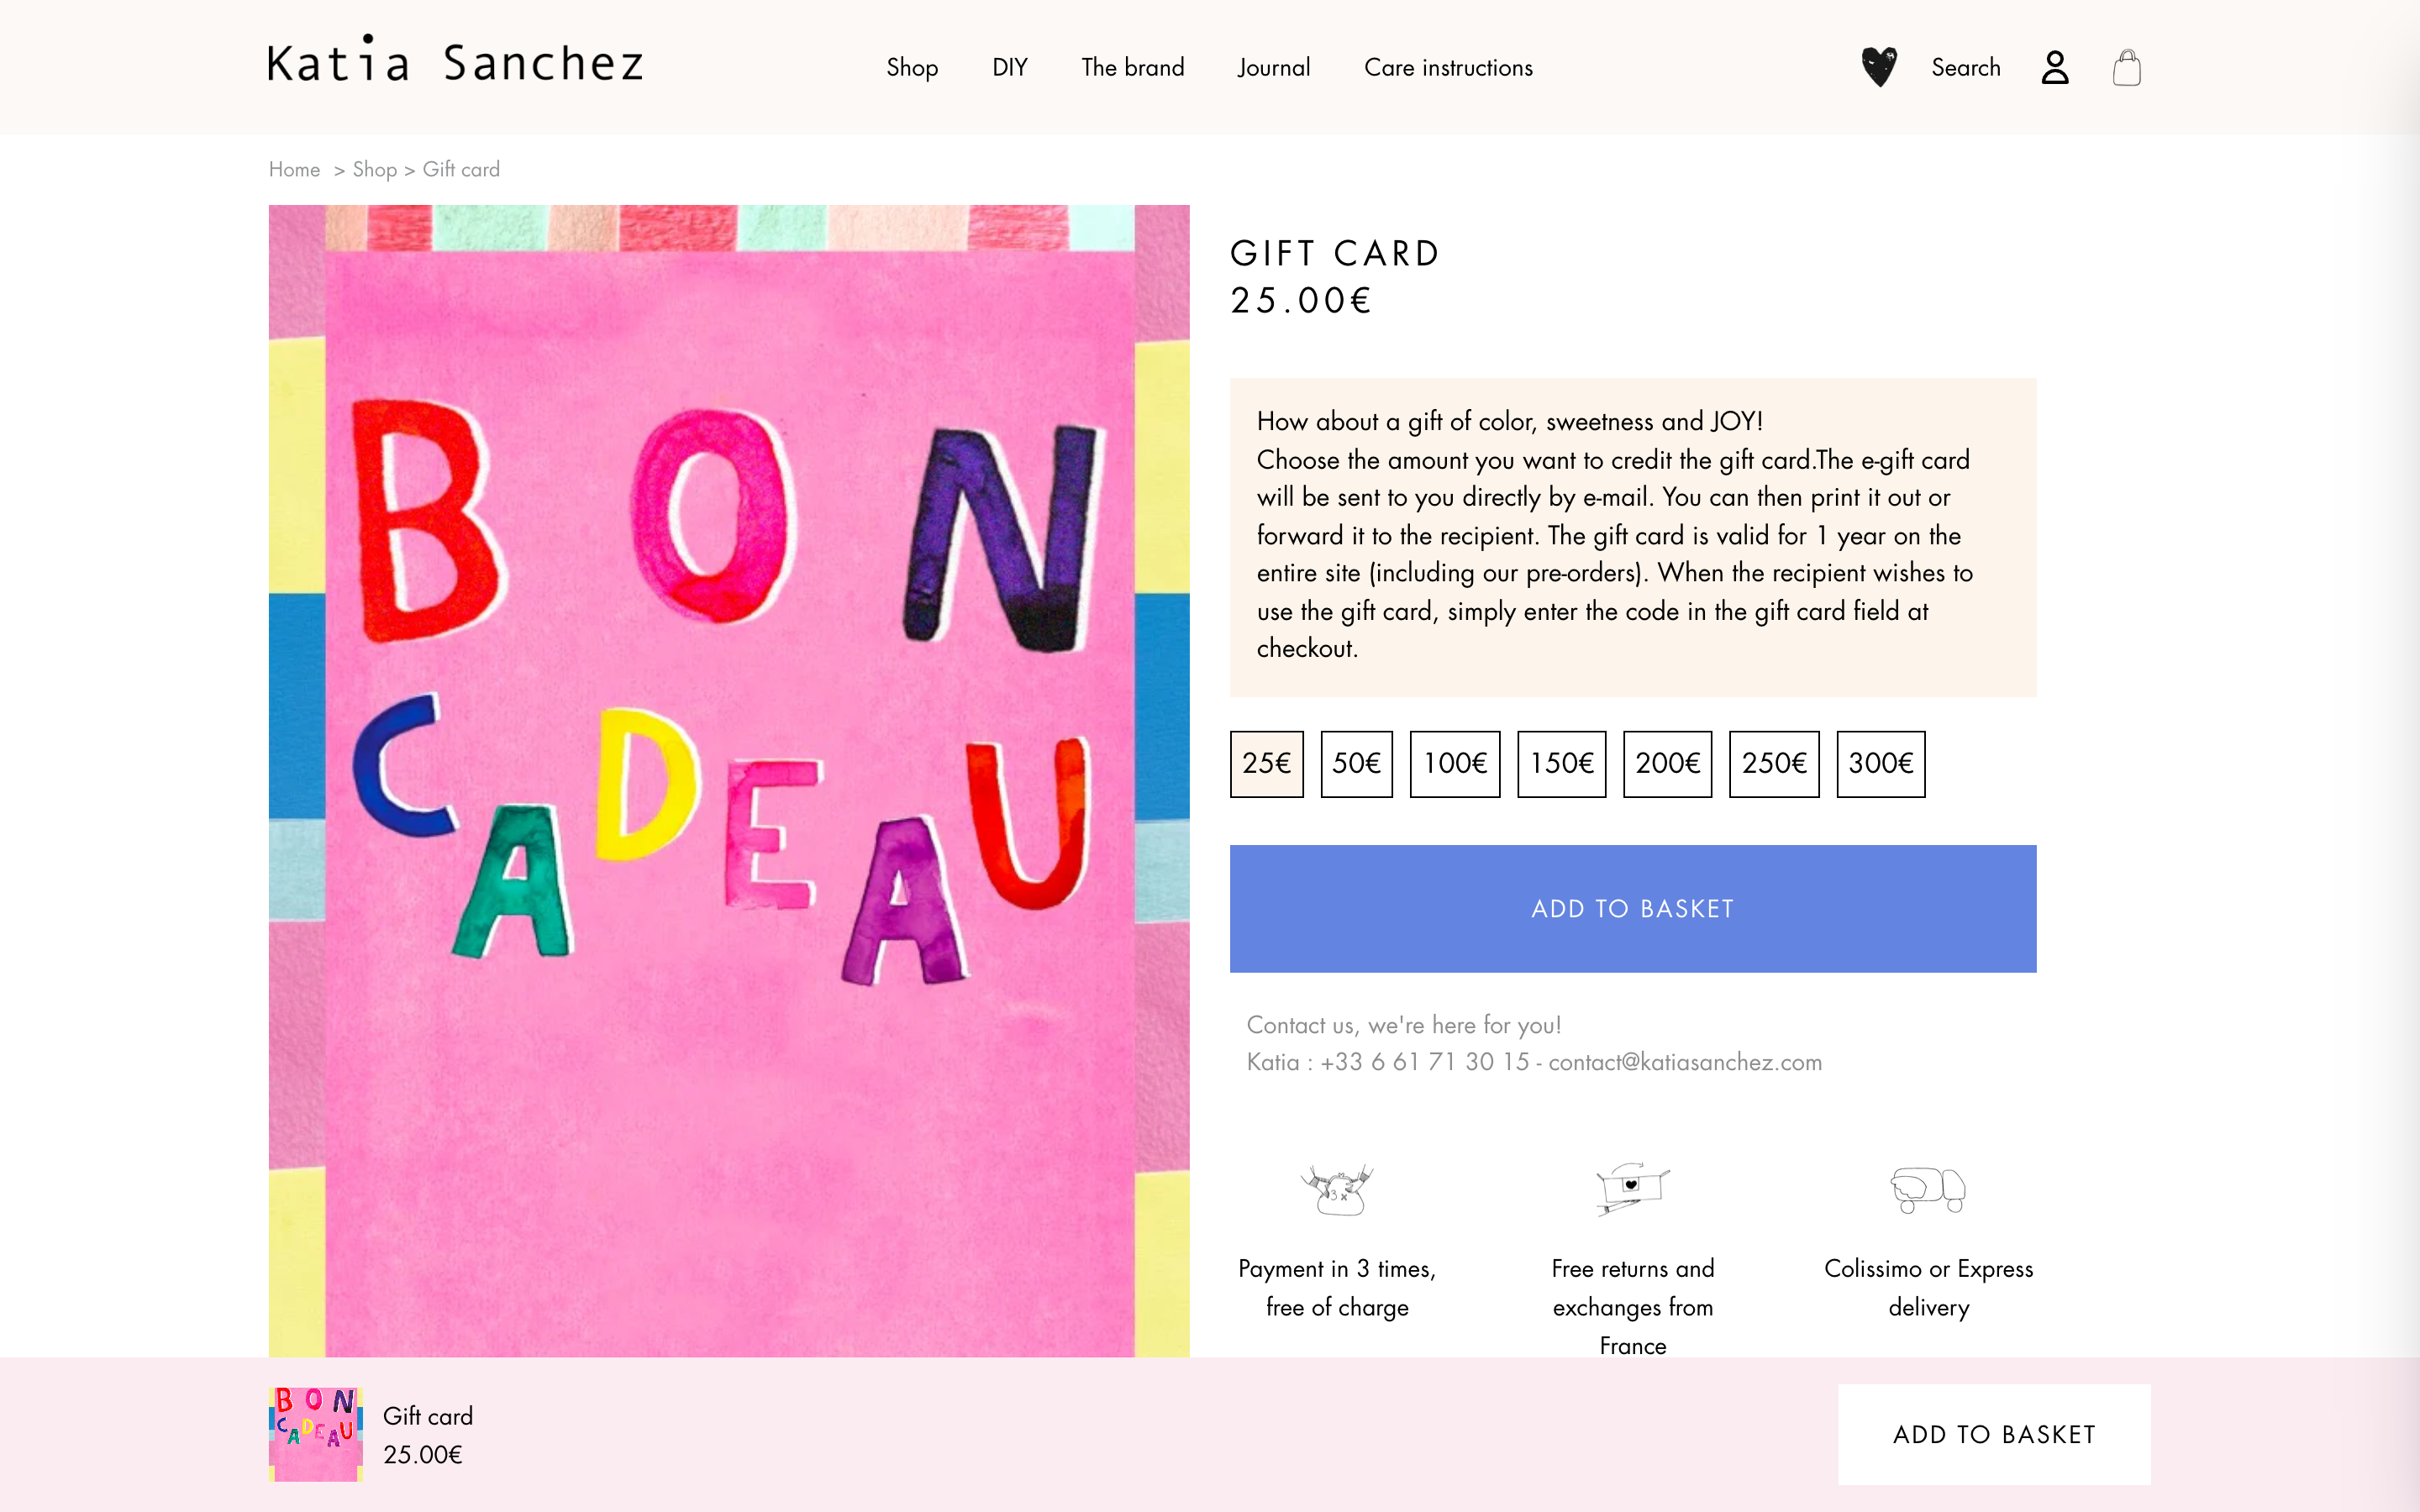Click the contact@katiasanchez.com email link
The height and width of the screenshot is (1512, 2420).
(1685, 1062)
